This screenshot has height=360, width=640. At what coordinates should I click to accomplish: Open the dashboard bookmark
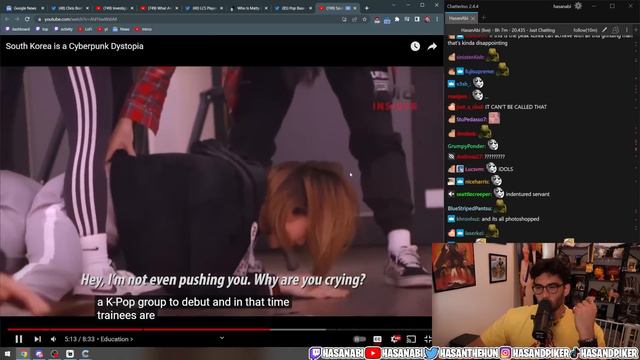(x=18, y=29)
